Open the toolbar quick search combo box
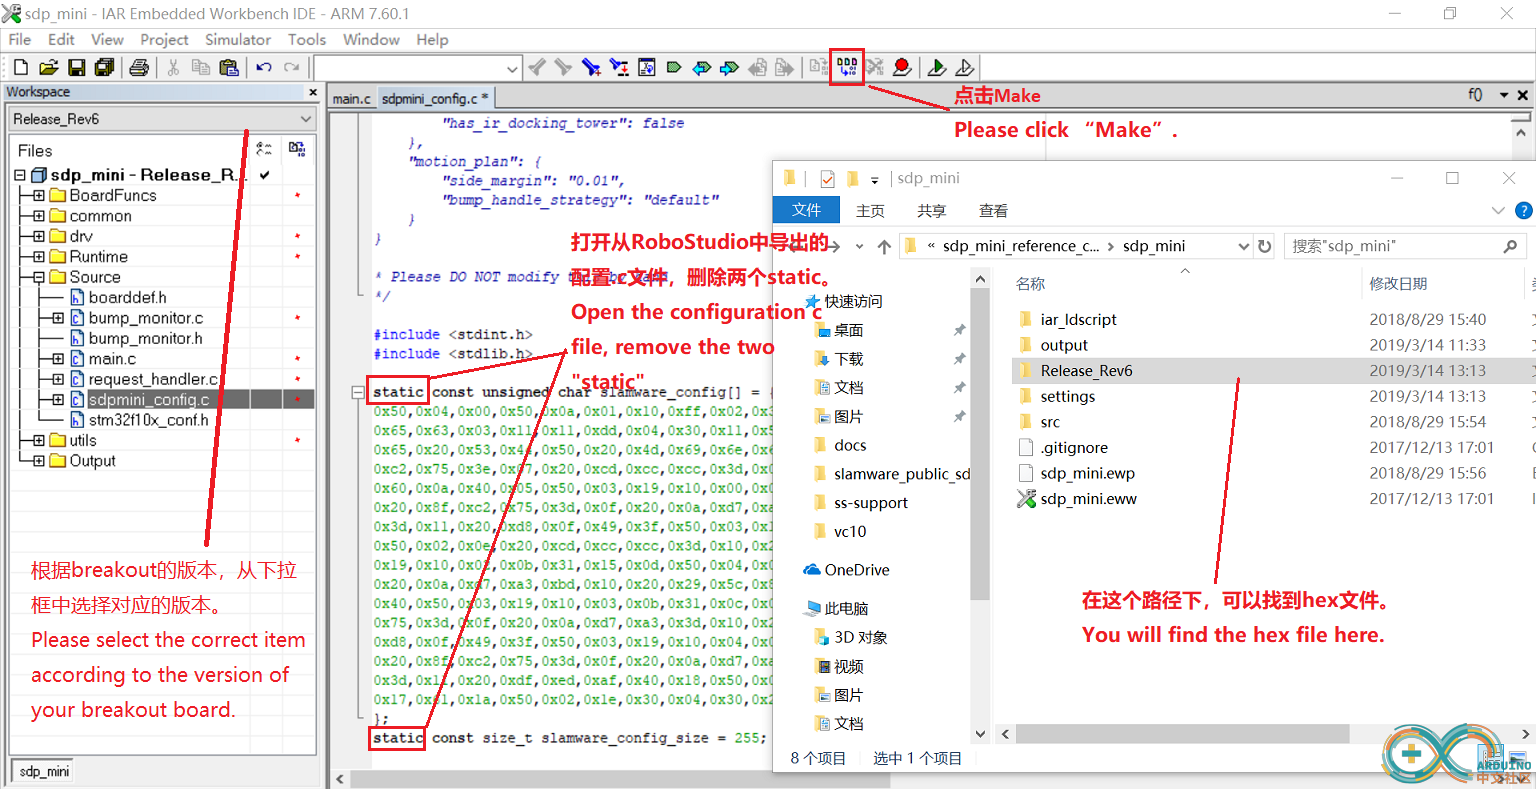 [417, 69]
